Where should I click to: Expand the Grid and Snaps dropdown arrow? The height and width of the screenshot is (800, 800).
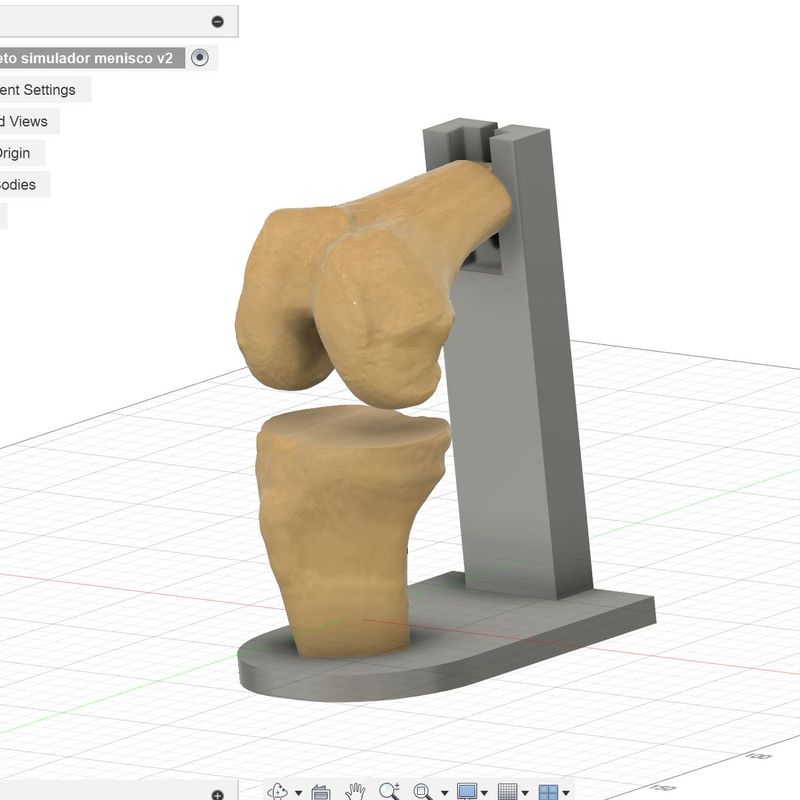tap(525, 793)
